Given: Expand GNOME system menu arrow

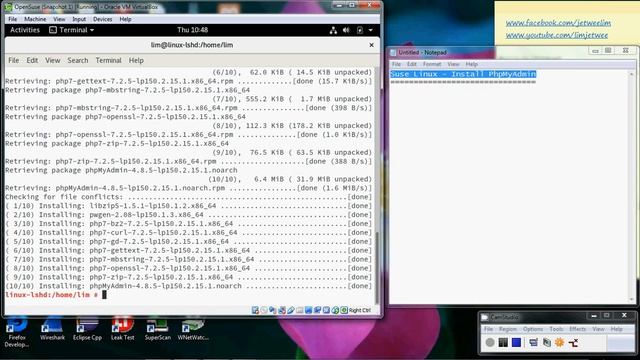Looking at the screenshot, I should point(371,30).
